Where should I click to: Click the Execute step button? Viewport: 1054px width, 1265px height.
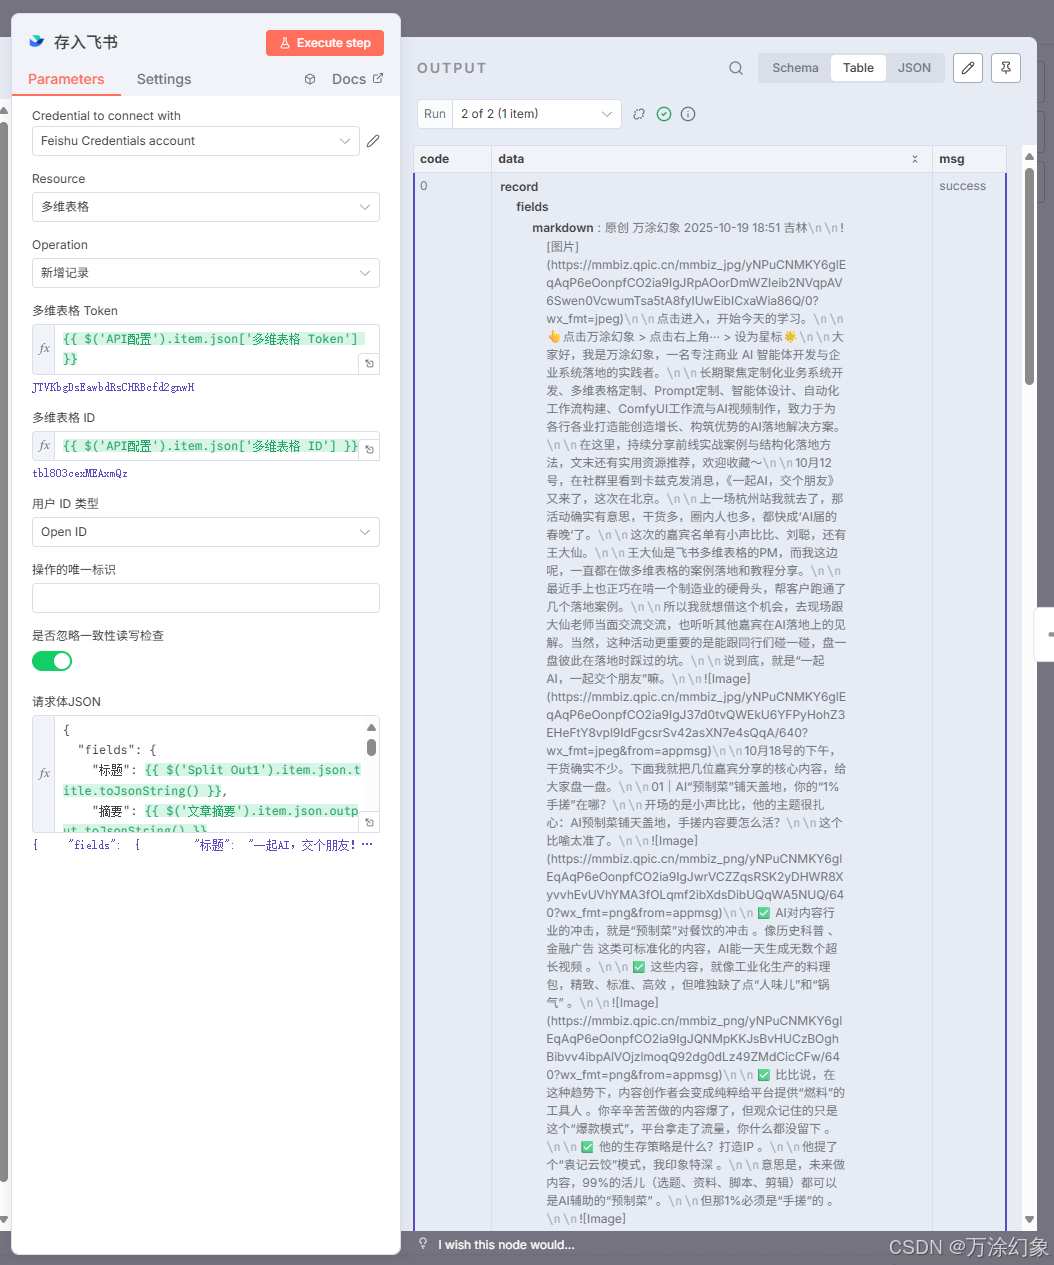tap(324, 43)
